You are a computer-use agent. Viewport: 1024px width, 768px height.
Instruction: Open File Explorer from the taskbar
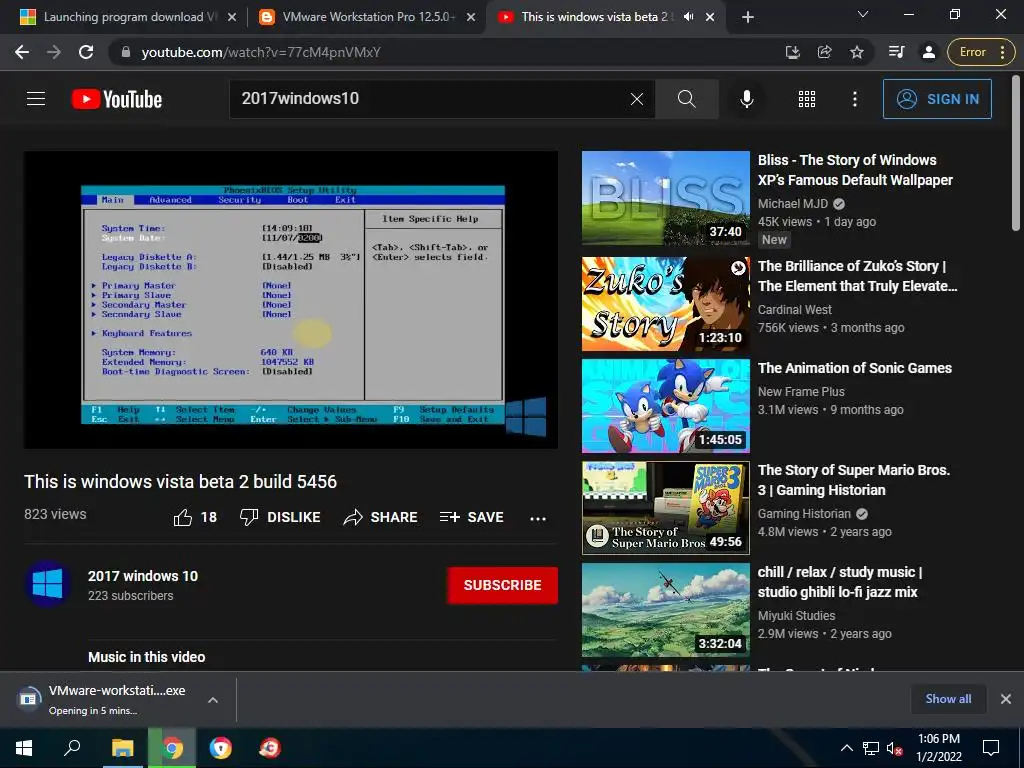122,748
